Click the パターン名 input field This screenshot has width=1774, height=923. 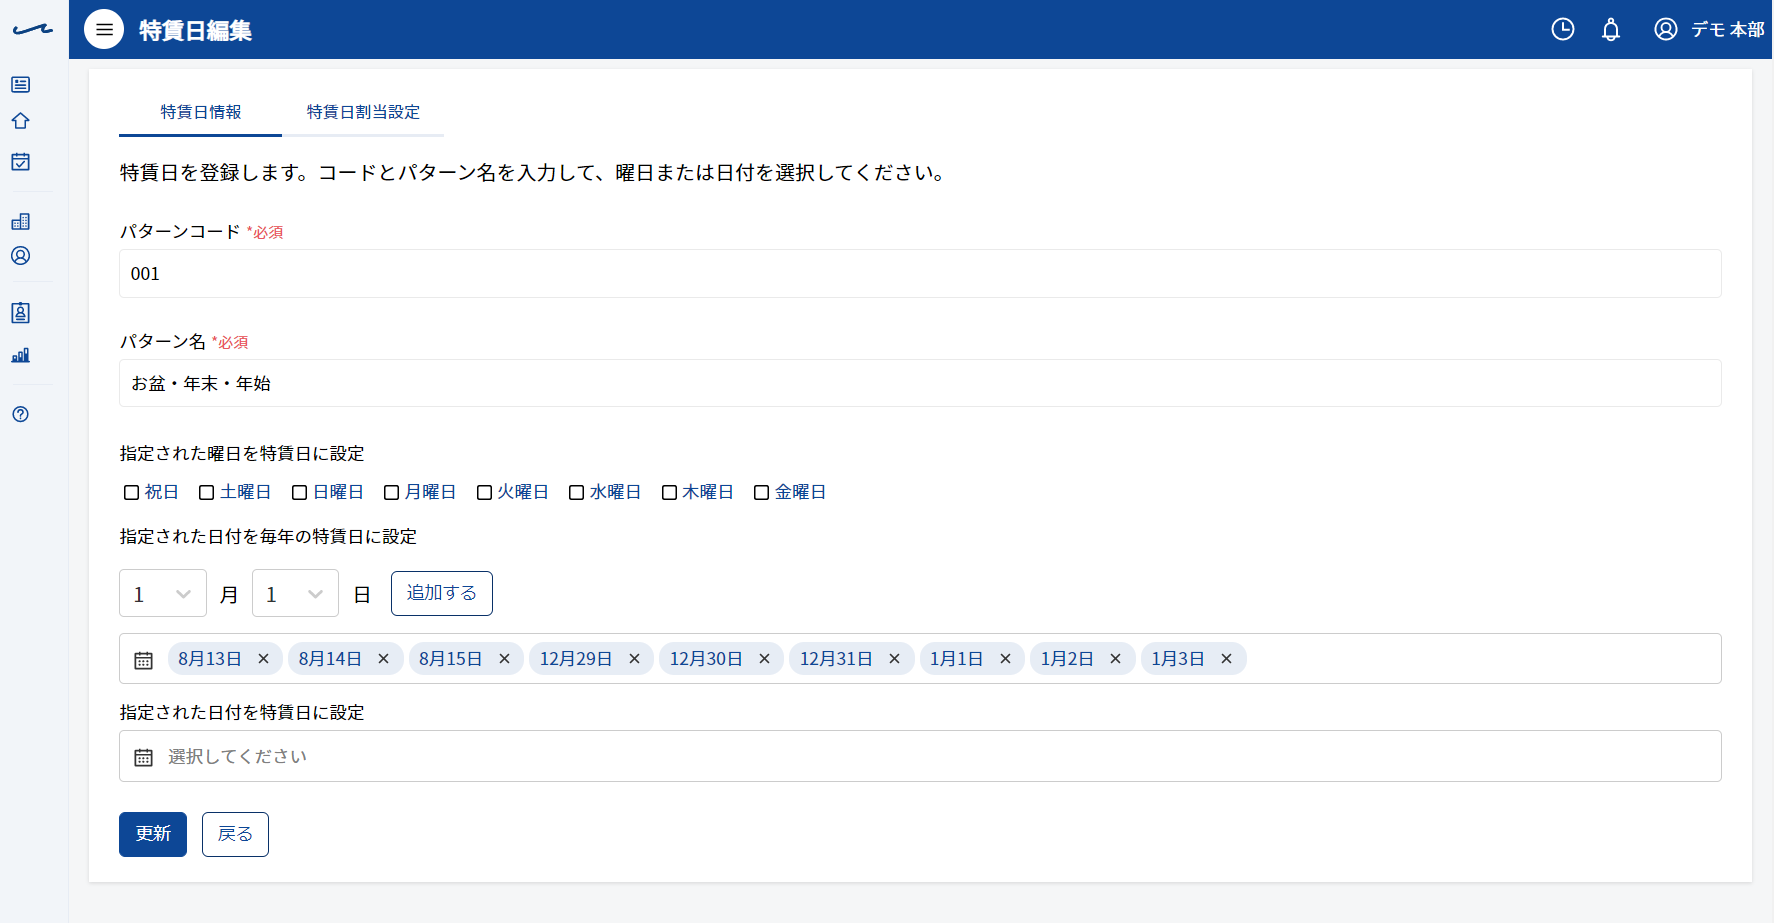(x=920, y=383)
